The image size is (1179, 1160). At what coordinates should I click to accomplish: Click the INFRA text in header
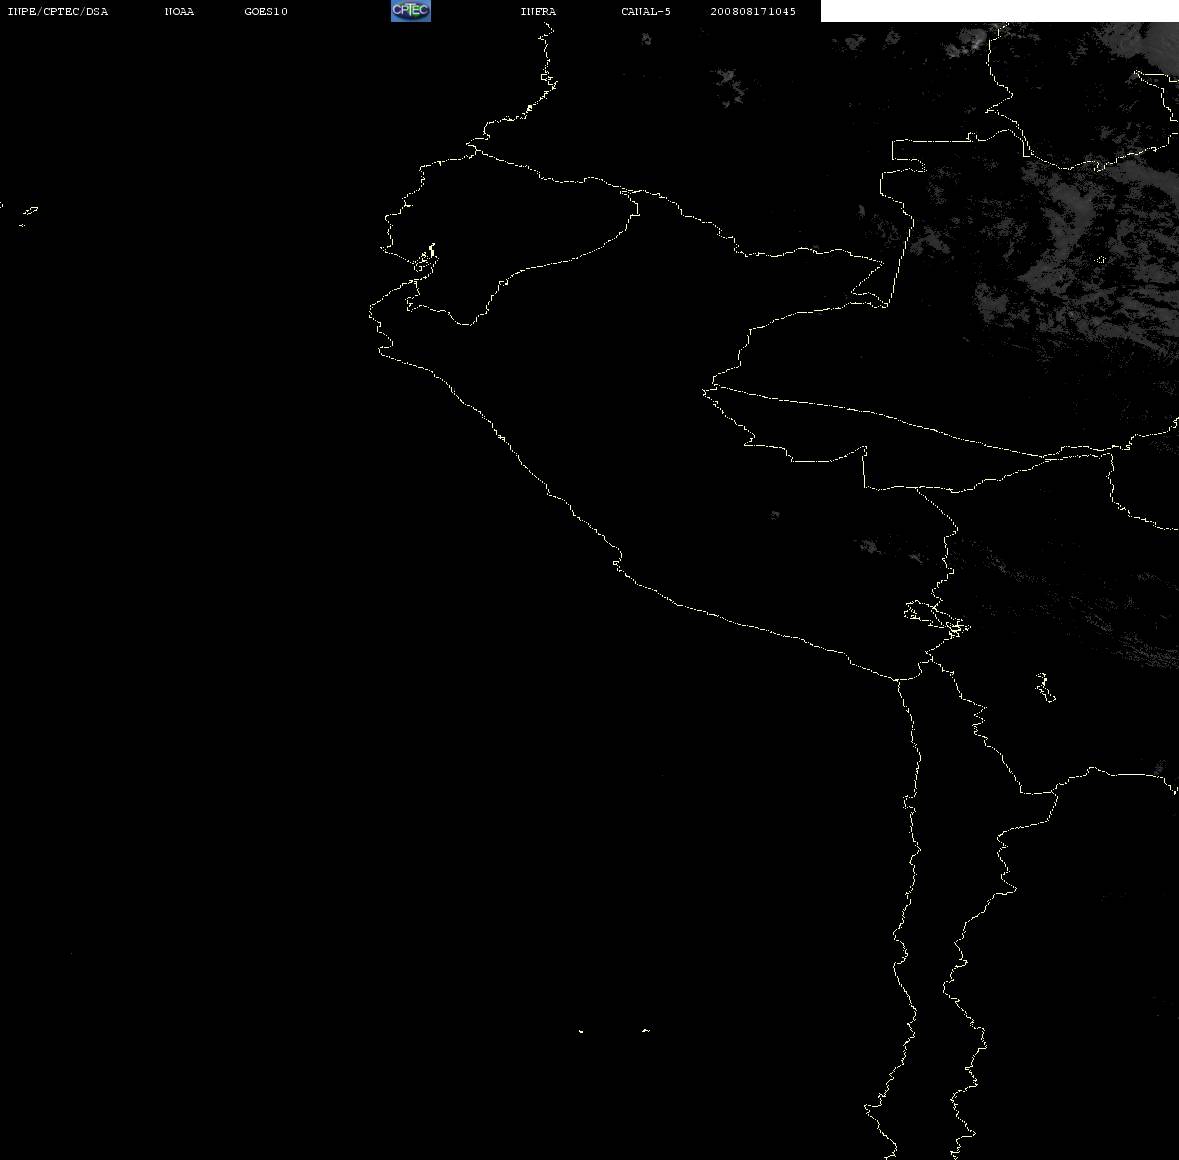(x=538, y=11)
